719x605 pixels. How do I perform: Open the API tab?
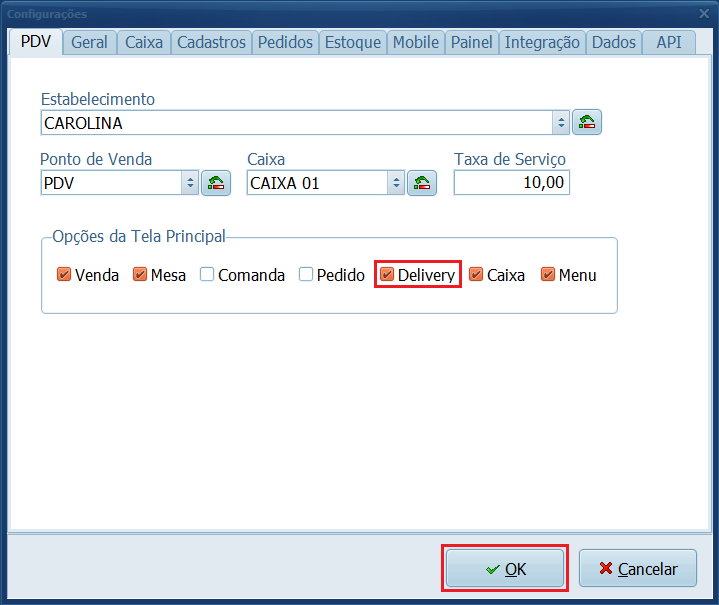669,42
